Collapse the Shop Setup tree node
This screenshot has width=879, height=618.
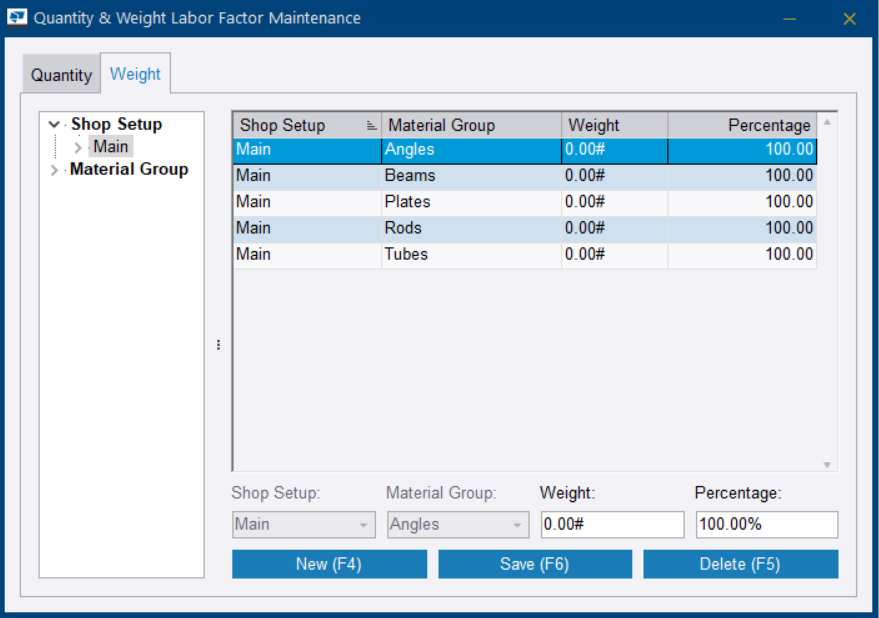click(x=54, y=125)
